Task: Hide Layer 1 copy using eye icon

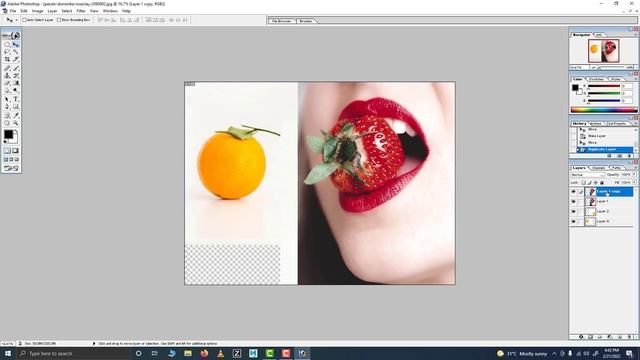Action: pos(573,191)
